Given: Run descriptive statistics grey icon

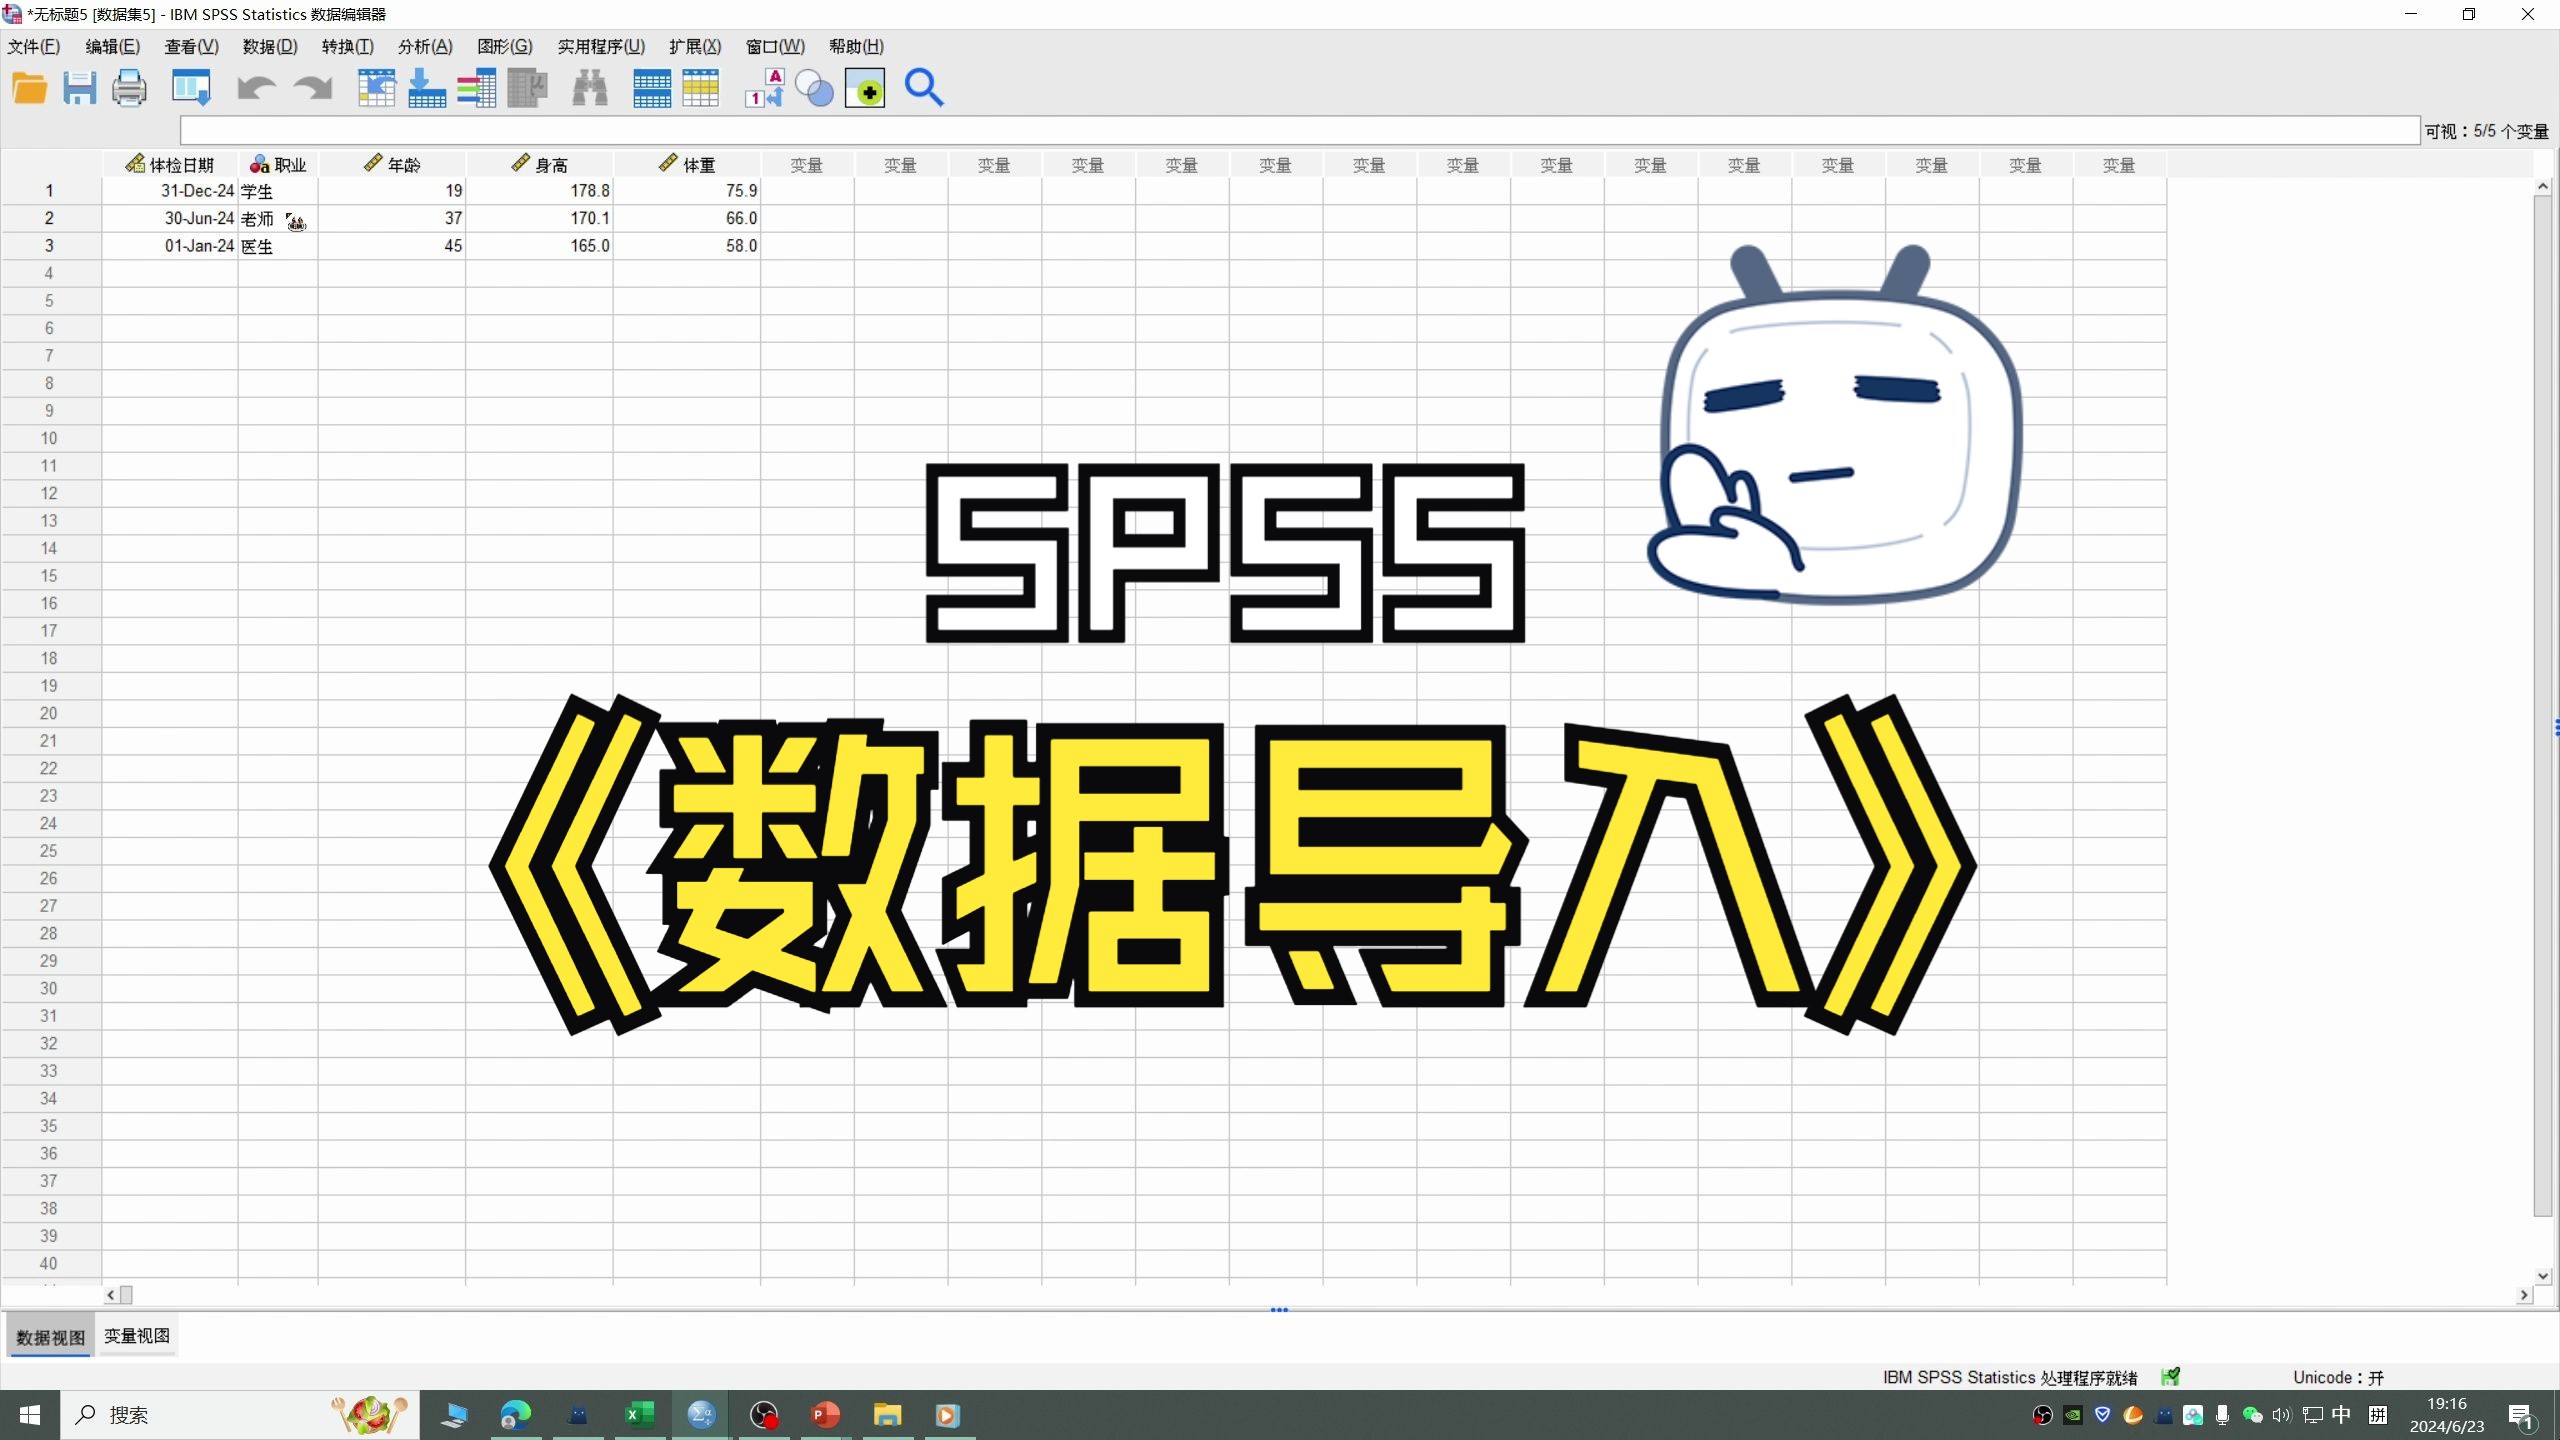Looking at the screenshot, I should coord(527,89).
